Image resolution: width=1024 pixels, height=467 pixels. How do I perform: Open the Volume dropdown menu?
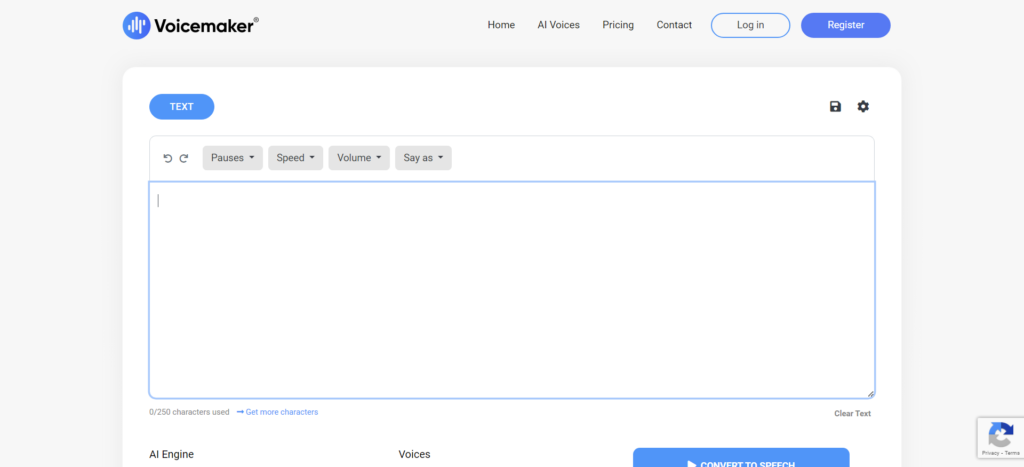[x=359, y=158]
